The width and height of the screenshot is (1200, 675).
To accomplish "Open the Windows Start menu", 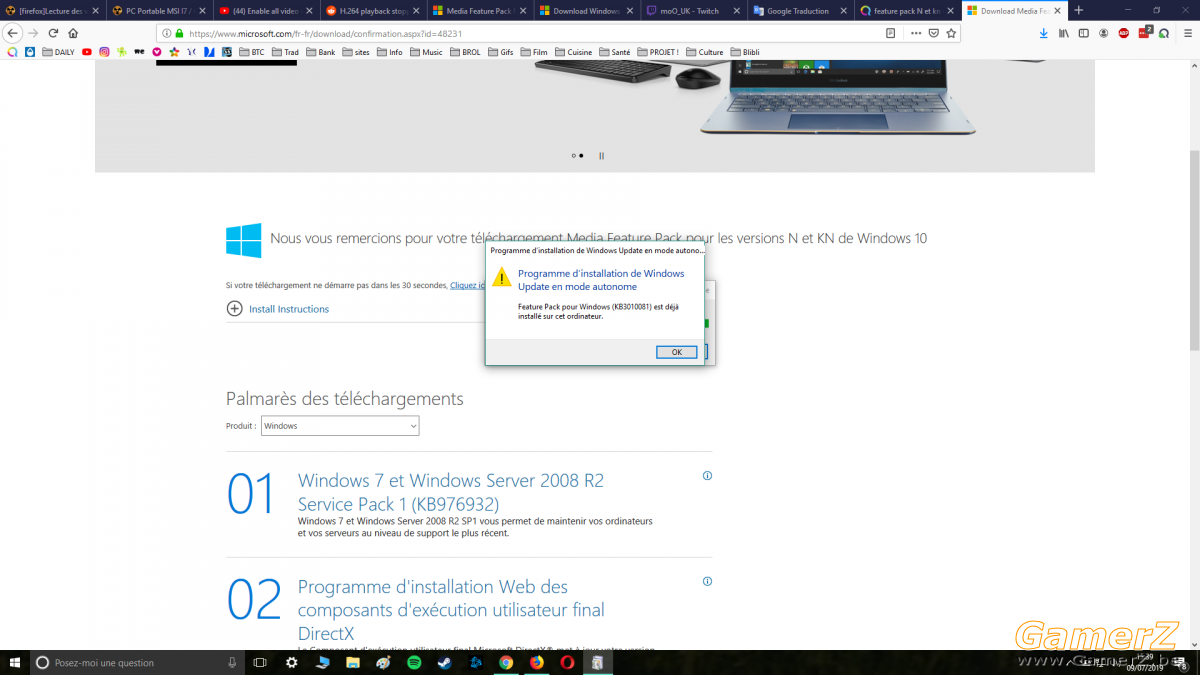I will [14, 662].
